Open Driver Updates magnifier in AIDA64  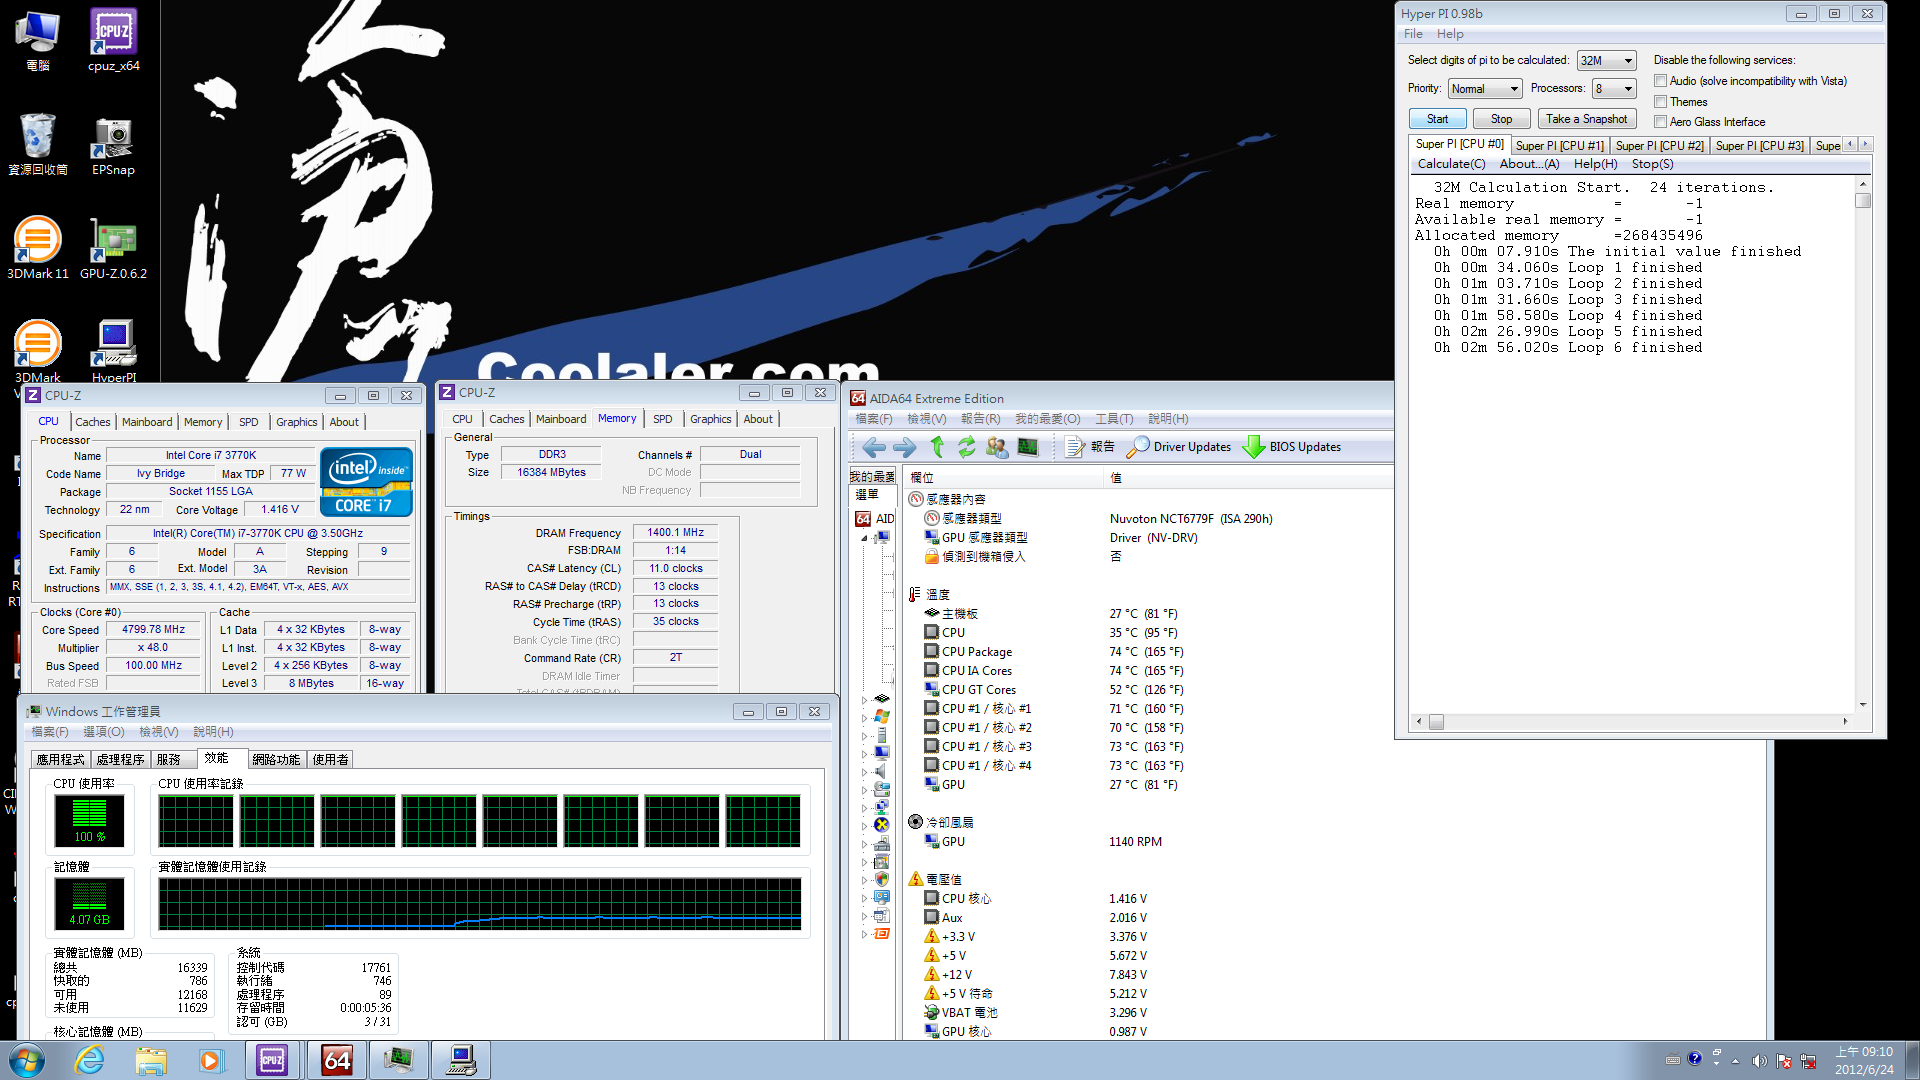point(1179,447)
